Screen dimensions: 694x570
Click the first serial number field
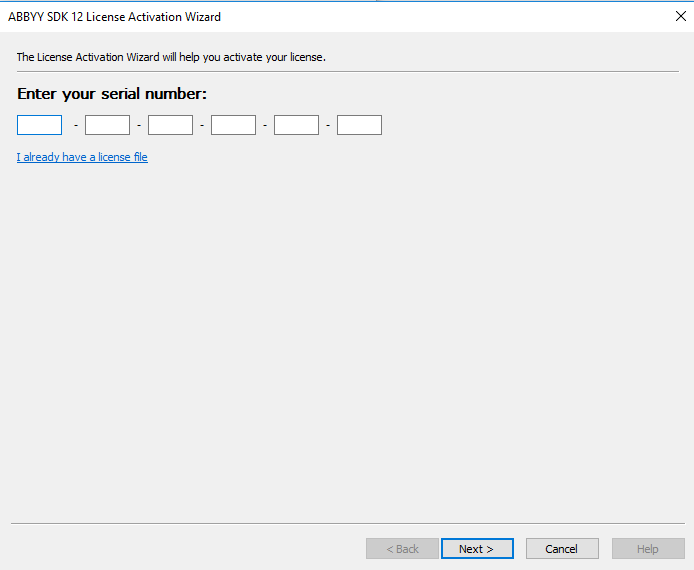click(39, 125)
